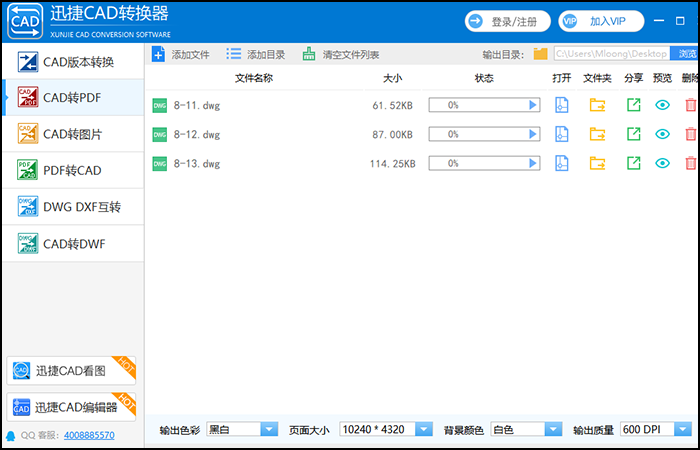Select the file name 8-11.dwg
Screen dimensions: 700x450
click(197, 106)
